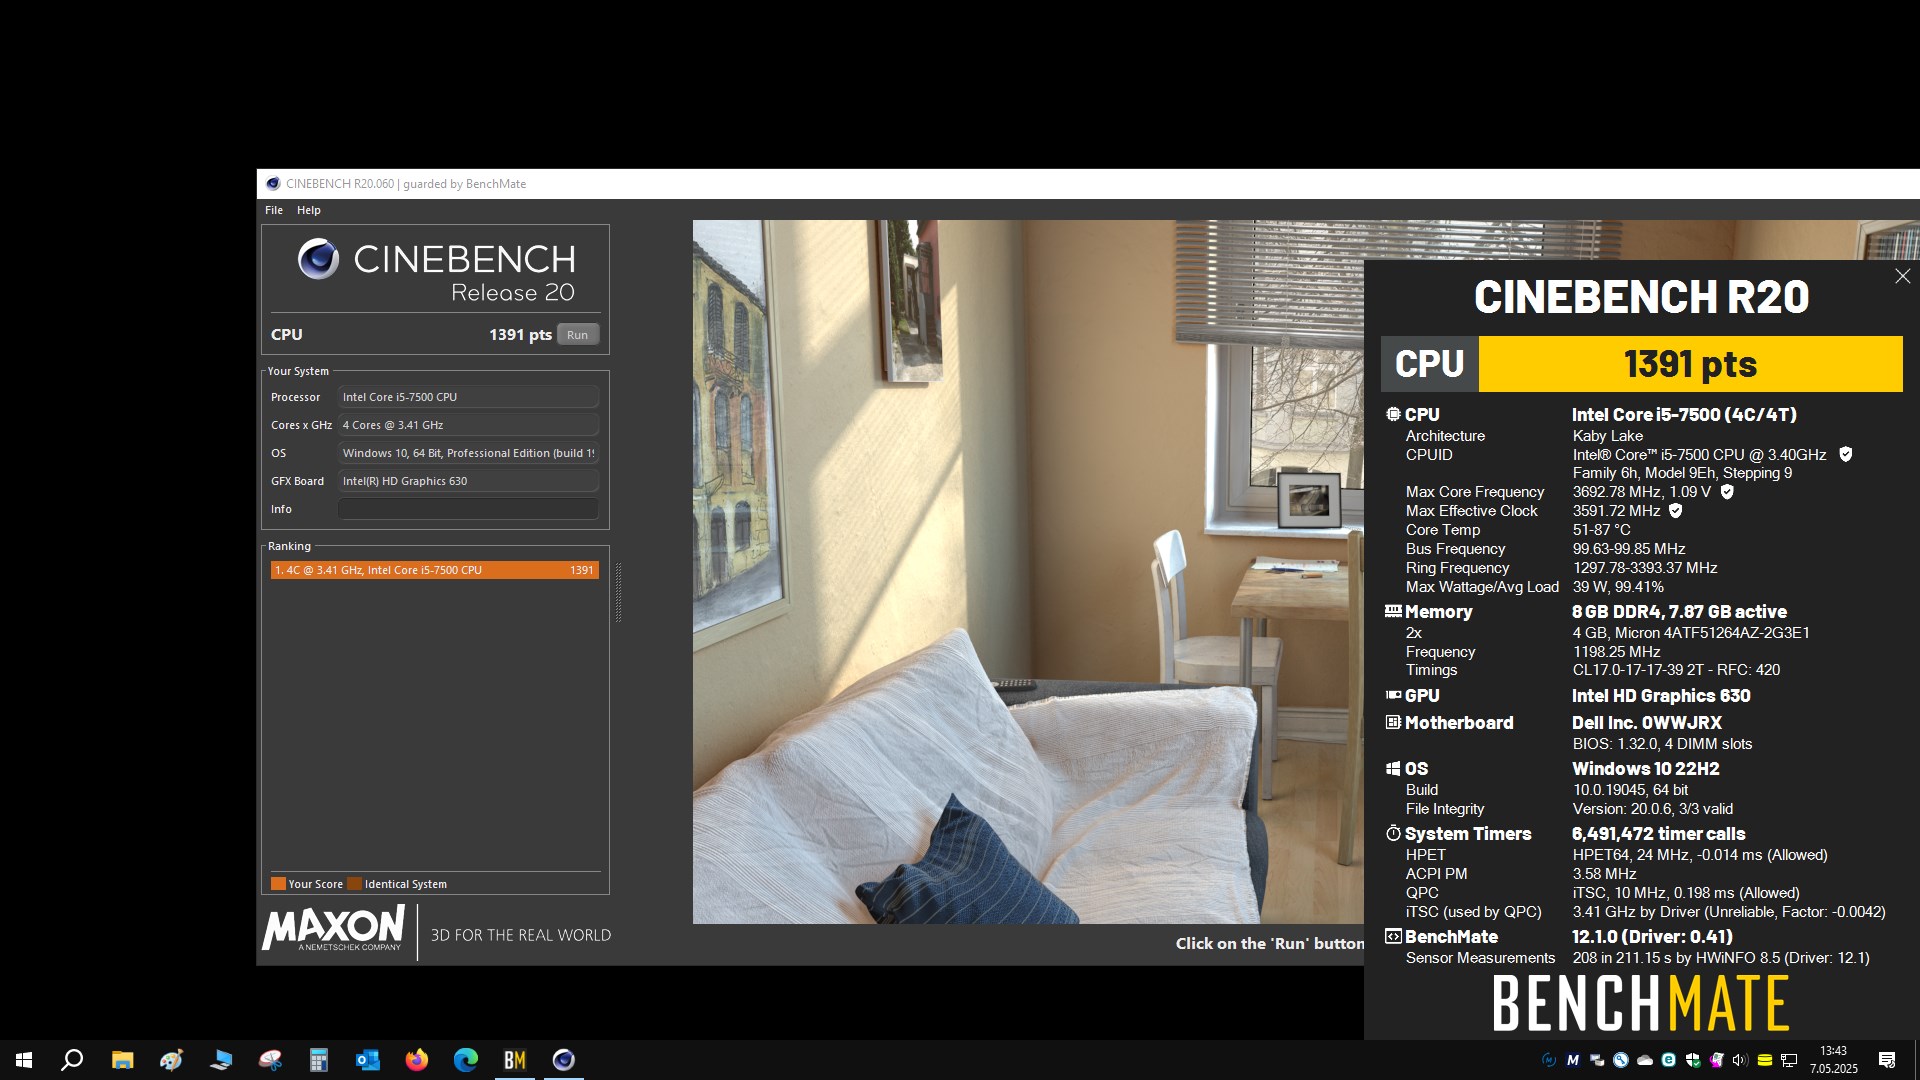Screen dimensions: 1920x1080
Task: Click the MAXON logo at the bottom left
Action: 334,927
